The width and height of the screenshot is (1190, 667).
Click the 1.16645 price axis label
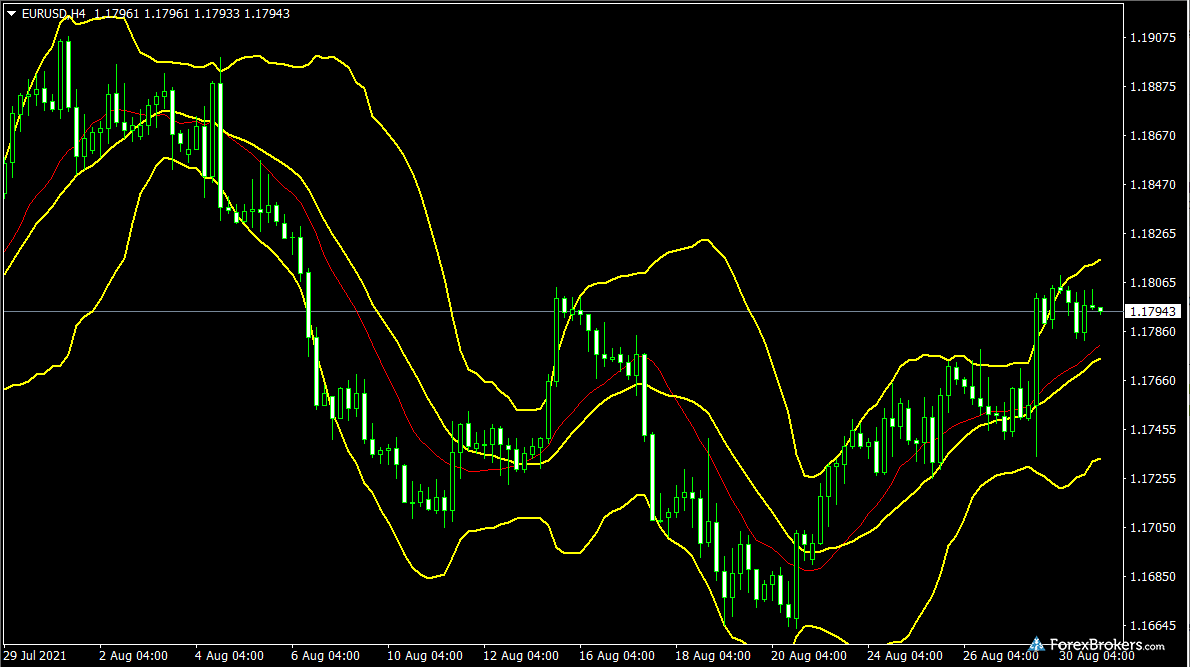(x=1152, y=626)
